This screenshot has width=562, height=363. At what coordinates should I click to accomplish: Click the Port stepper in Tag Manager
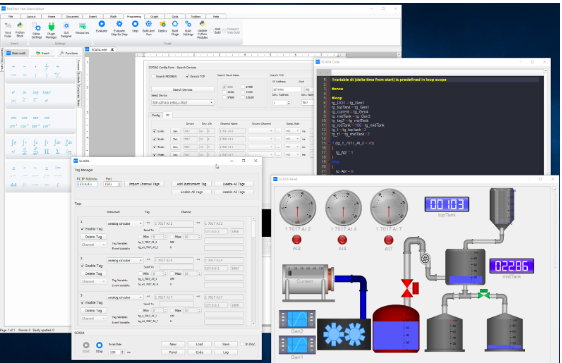120,184
